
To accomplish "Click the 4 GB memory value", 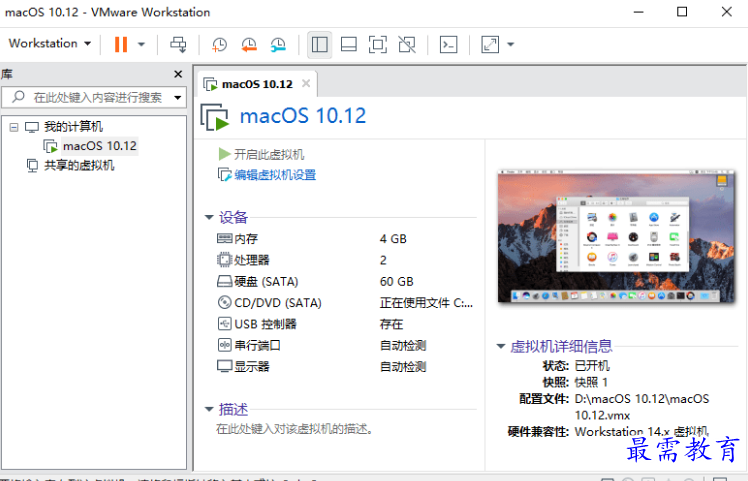I will coord(393,239).
